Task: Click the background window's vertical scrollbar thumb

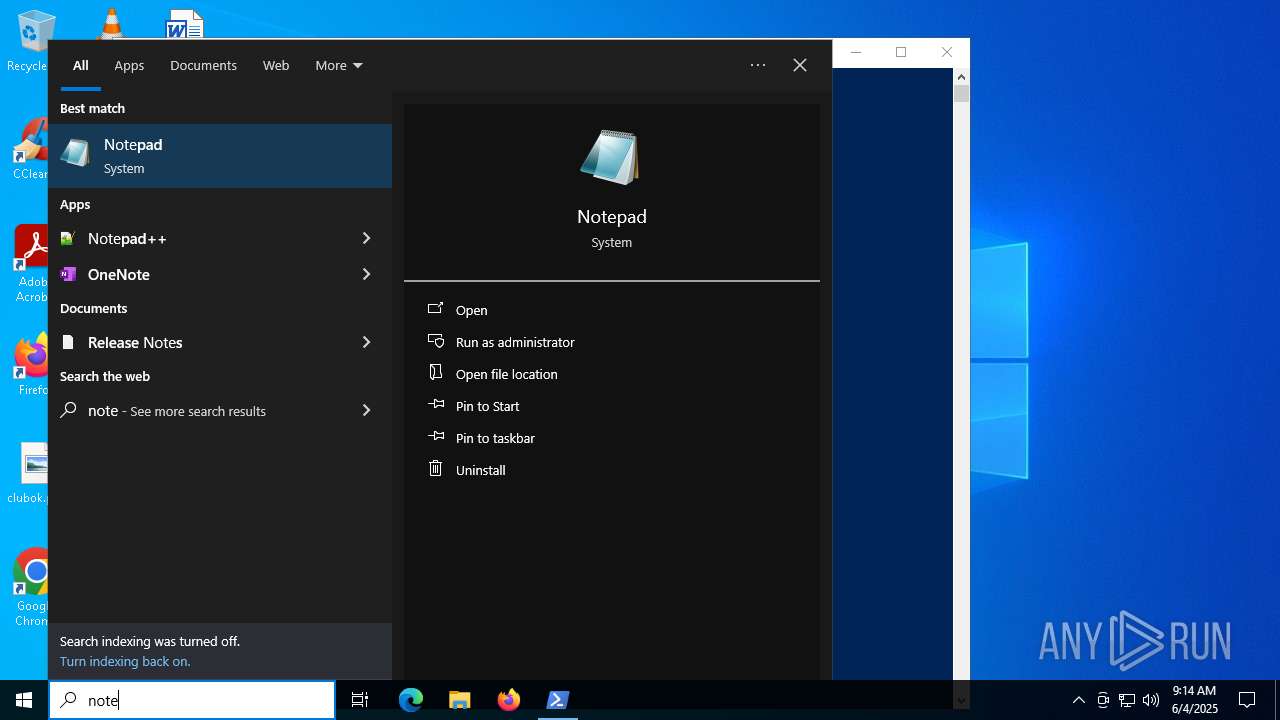Action: point(961,94)
